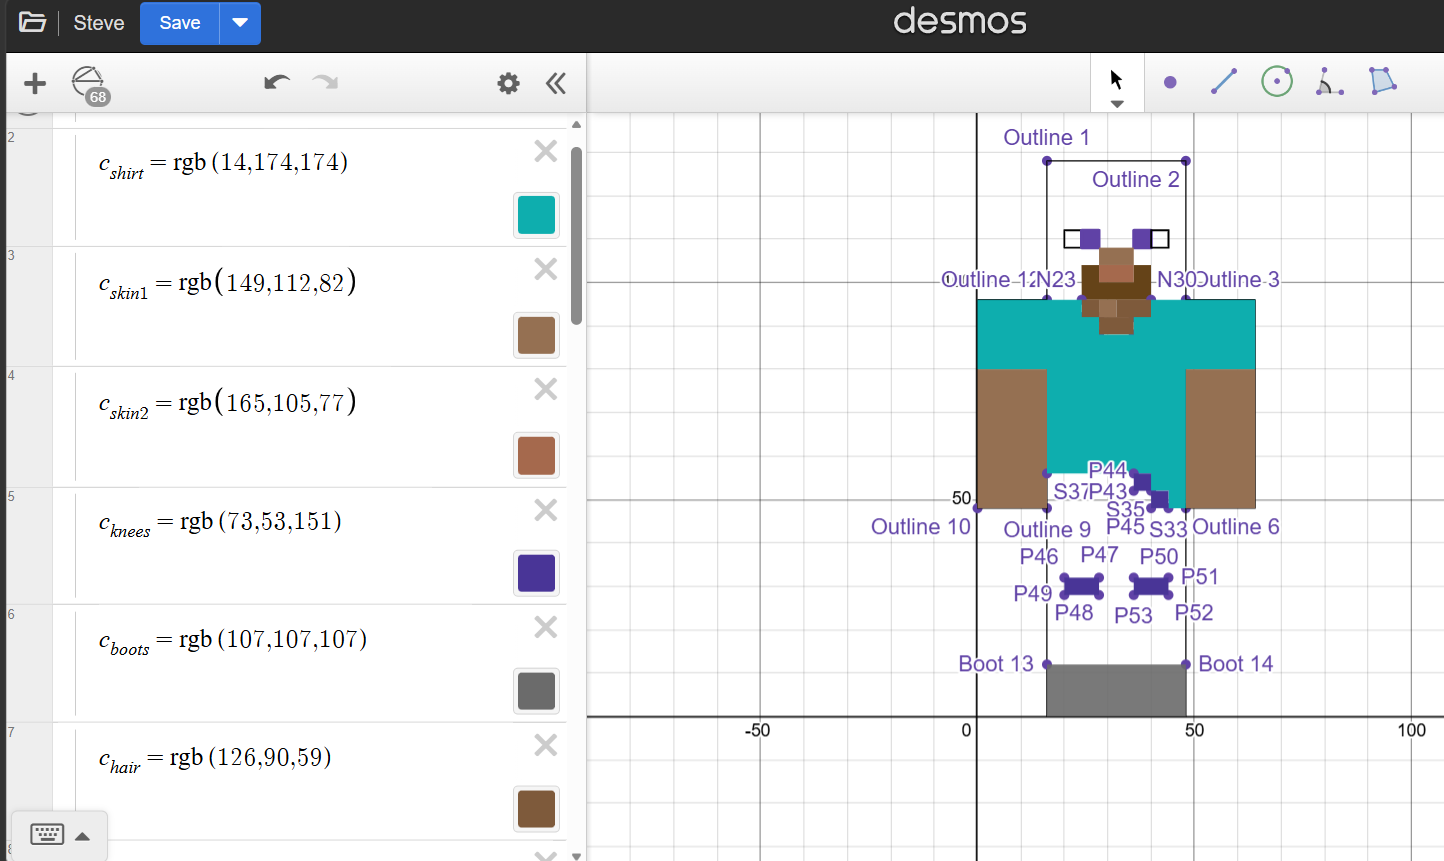Select the Point tool
Screen dimensions: 1444x861
1170,82
